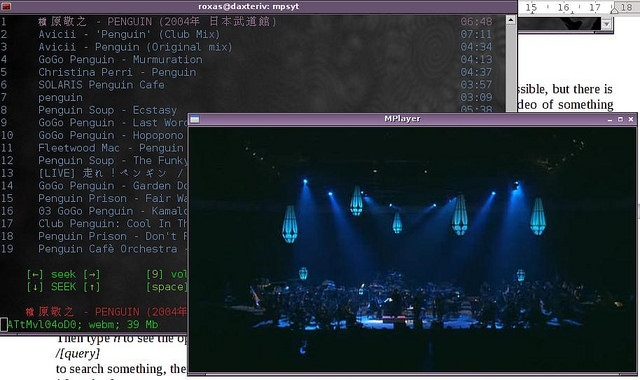The width and height of the screenshot is (640, 380).
Task: Open the dropdown arrow below the ruler
Action: [x=607, y=24]
